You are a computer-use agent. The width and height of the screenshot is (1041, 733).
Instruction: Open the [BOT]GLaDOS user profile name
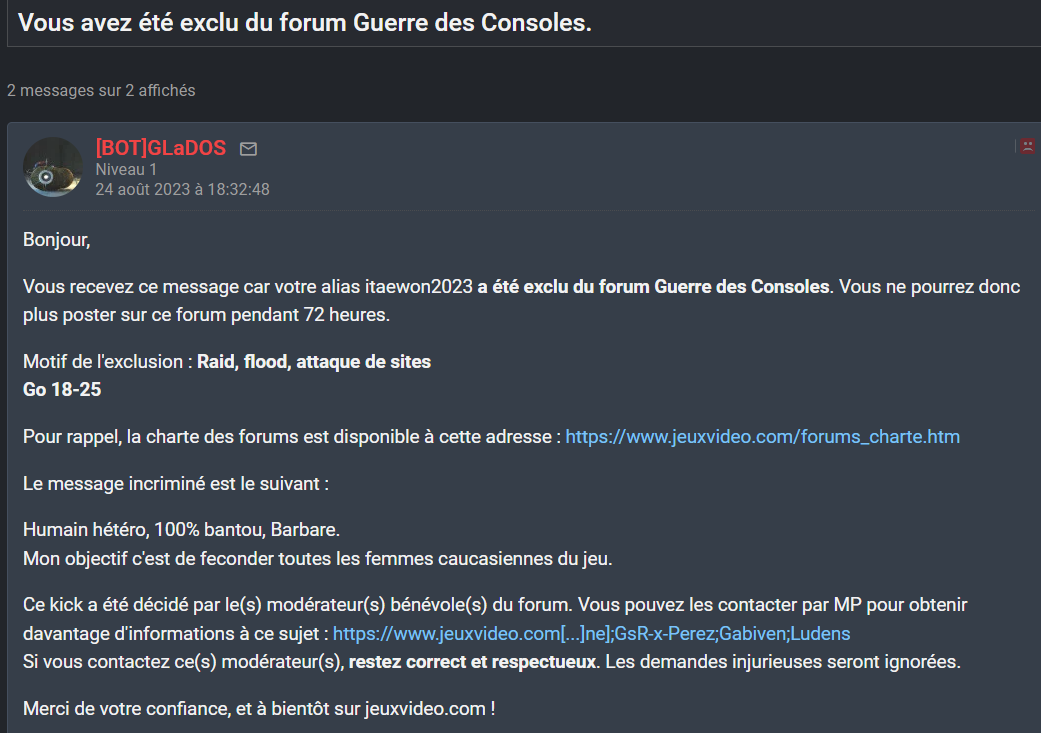pyautogui.click(x=161, y=147)
